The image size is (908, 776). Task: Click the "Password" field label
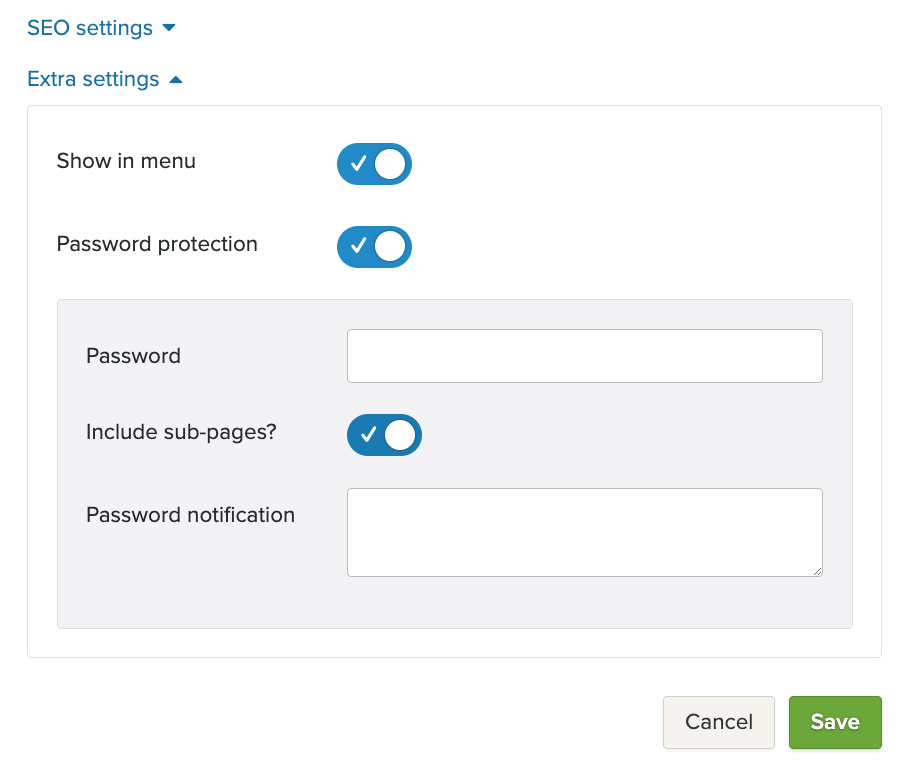click(133, 356)
